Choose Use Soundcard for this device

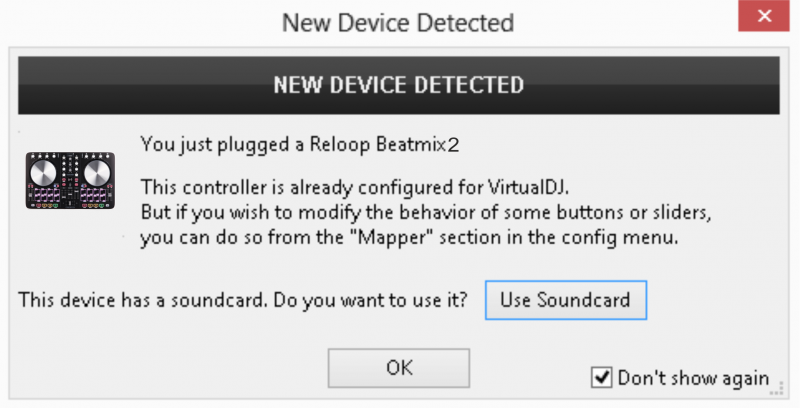(566, 300)
